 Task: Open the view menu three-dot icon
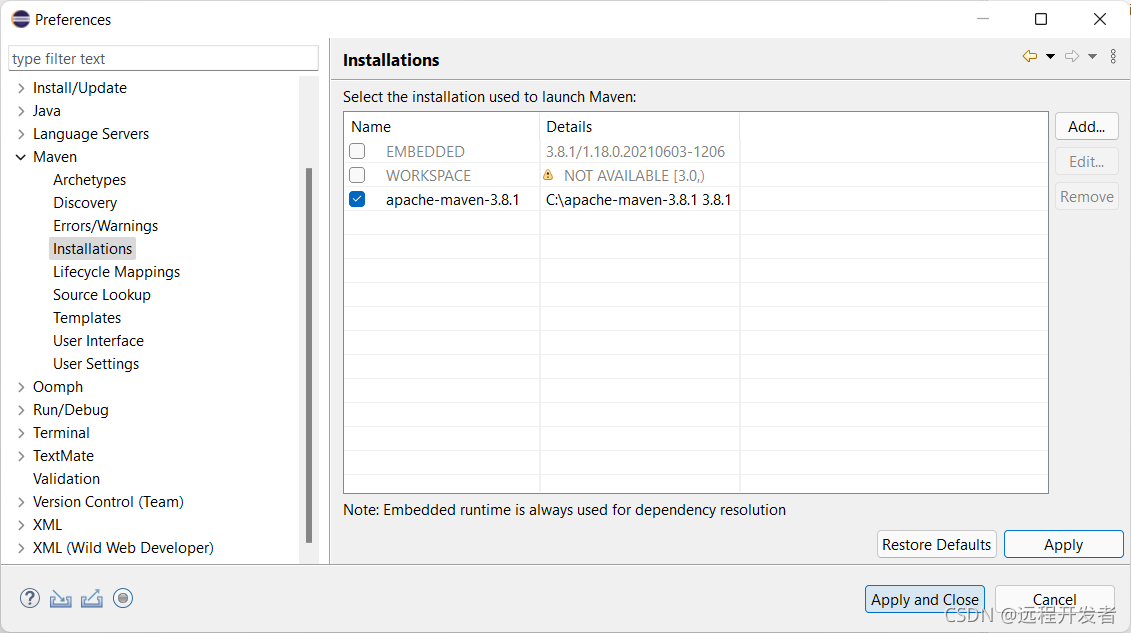[x=1113, y=56]
